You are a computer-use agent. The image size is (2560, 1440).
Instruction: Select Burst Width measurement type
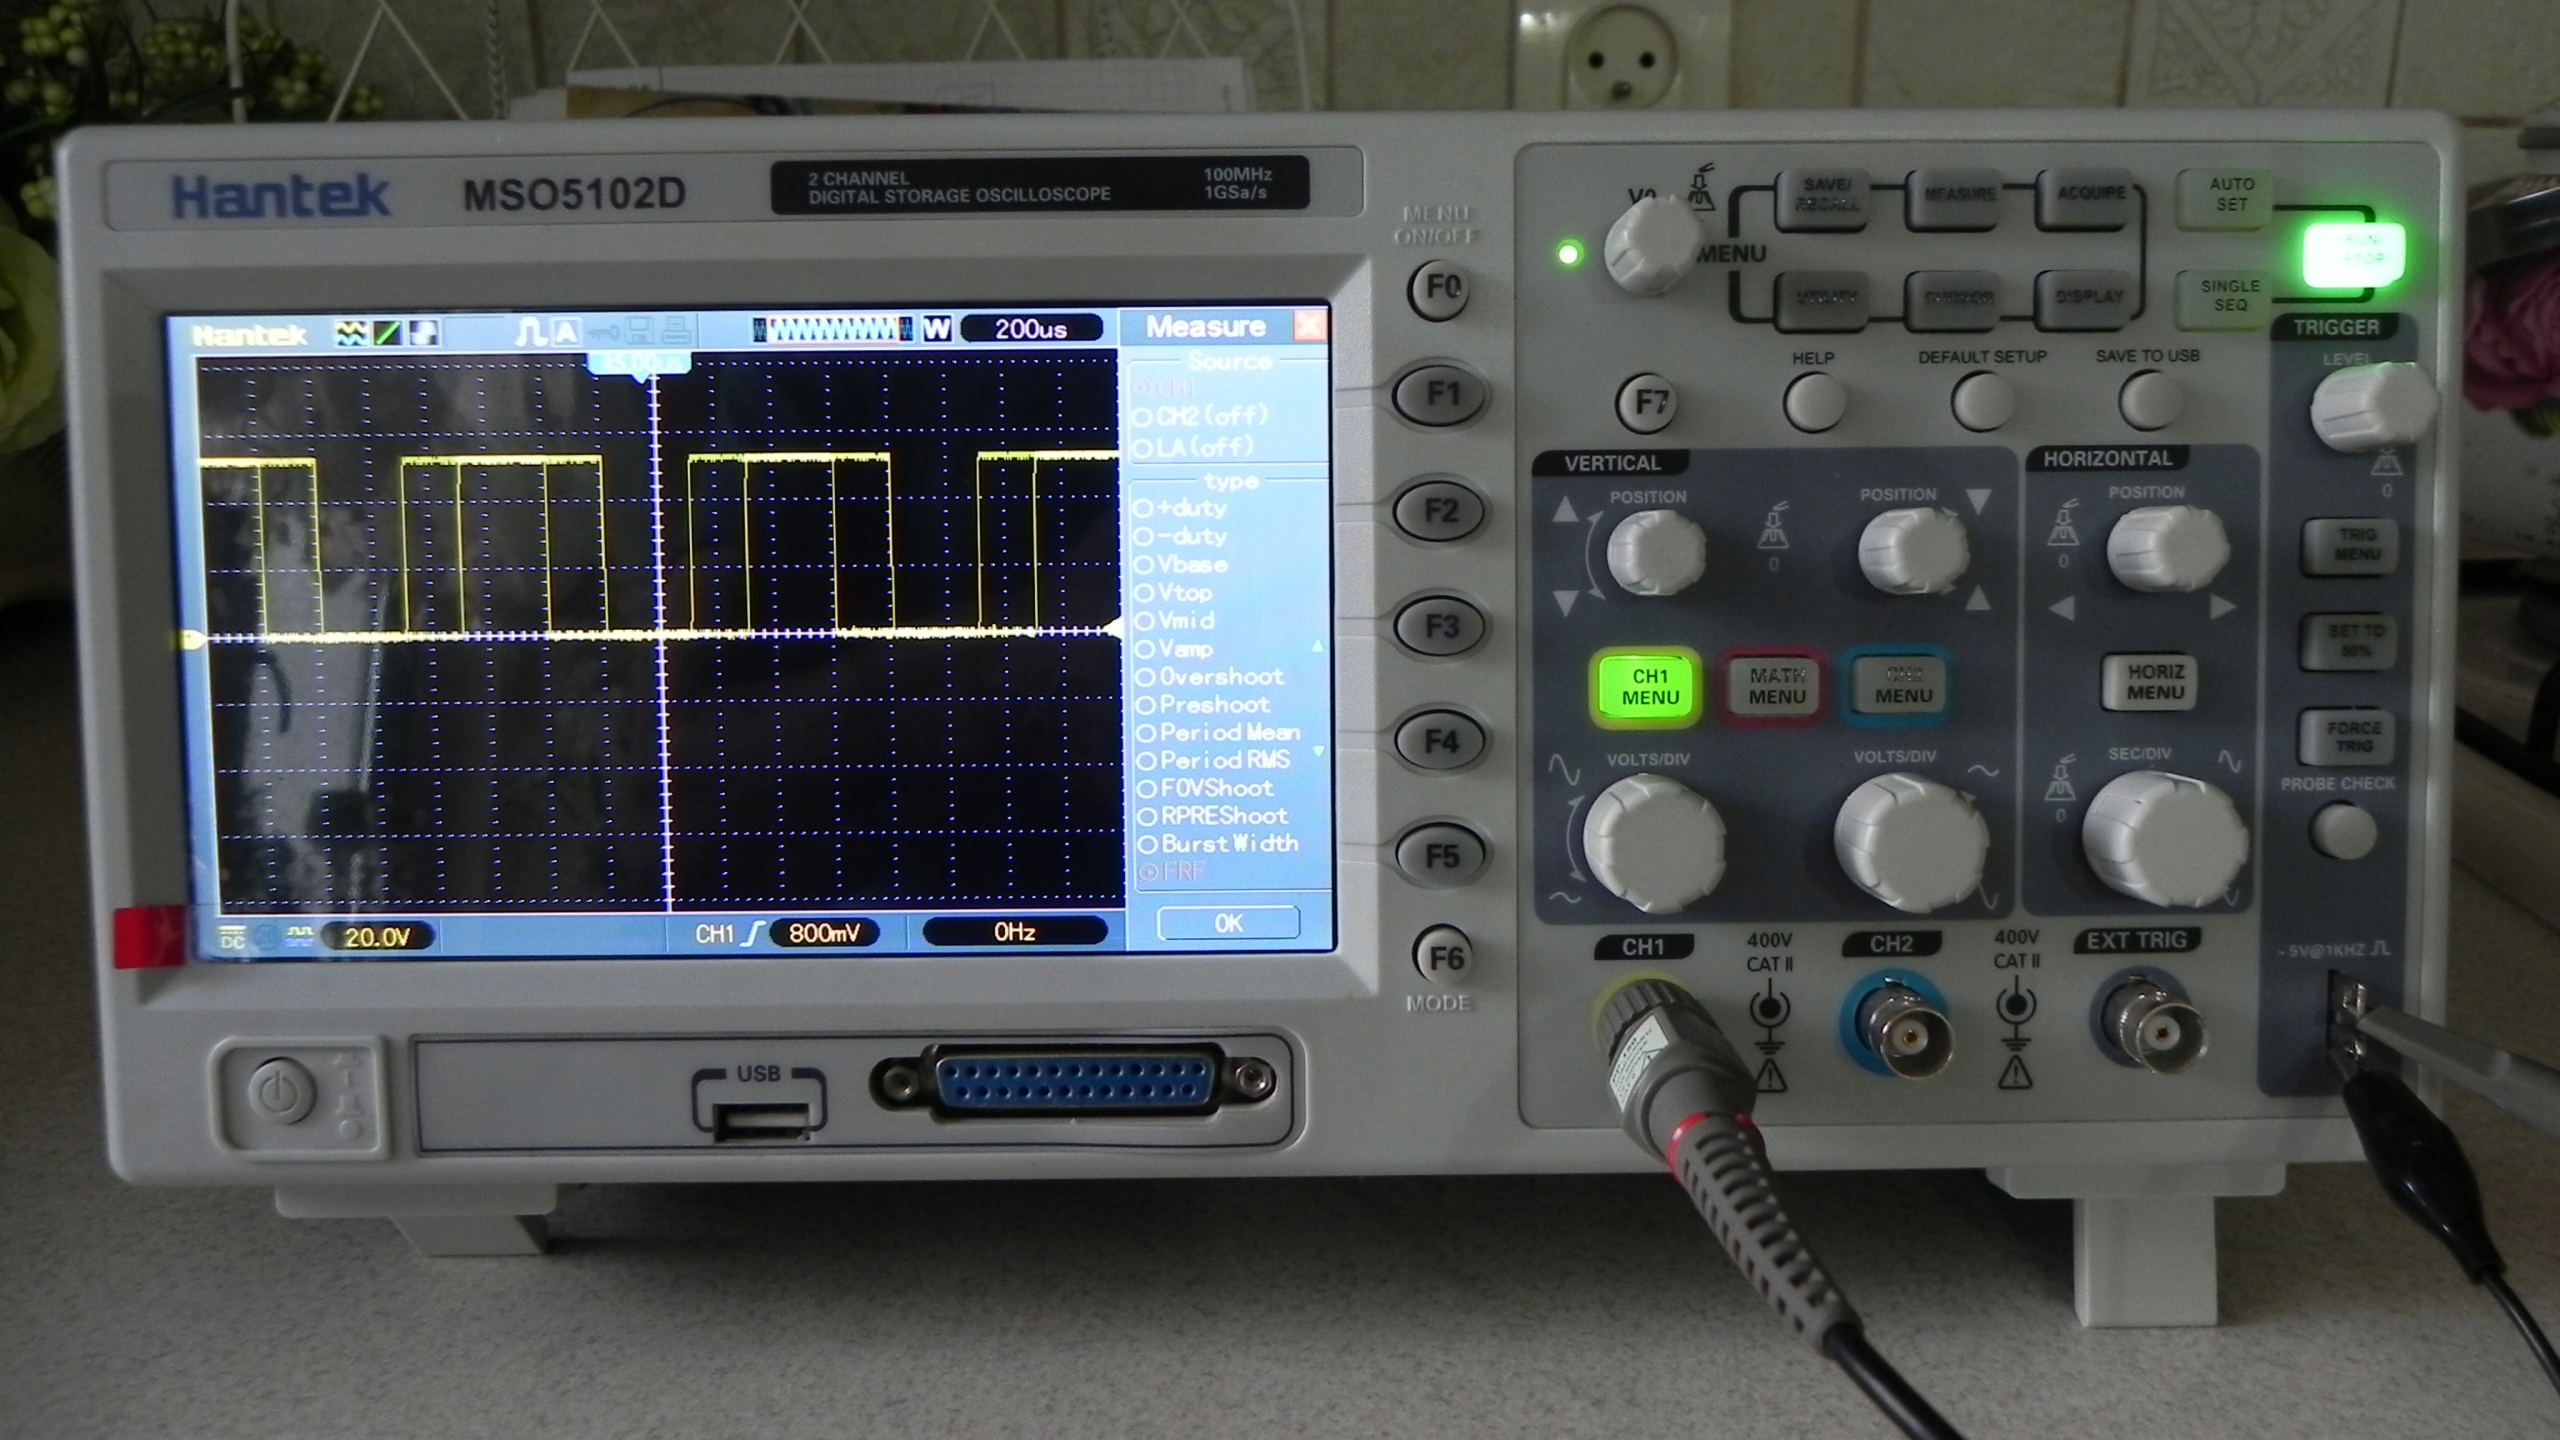(1217, 844)
